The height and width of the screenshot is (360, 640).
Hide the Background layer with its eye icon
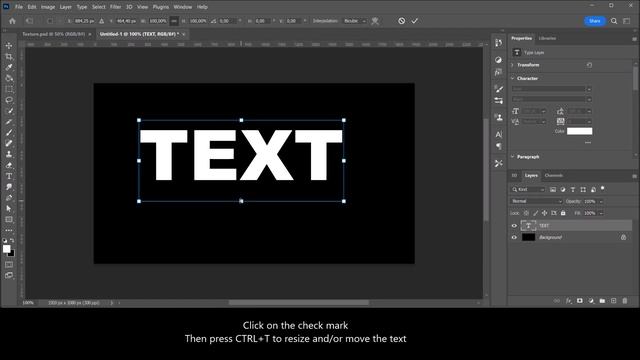[514, 237]
